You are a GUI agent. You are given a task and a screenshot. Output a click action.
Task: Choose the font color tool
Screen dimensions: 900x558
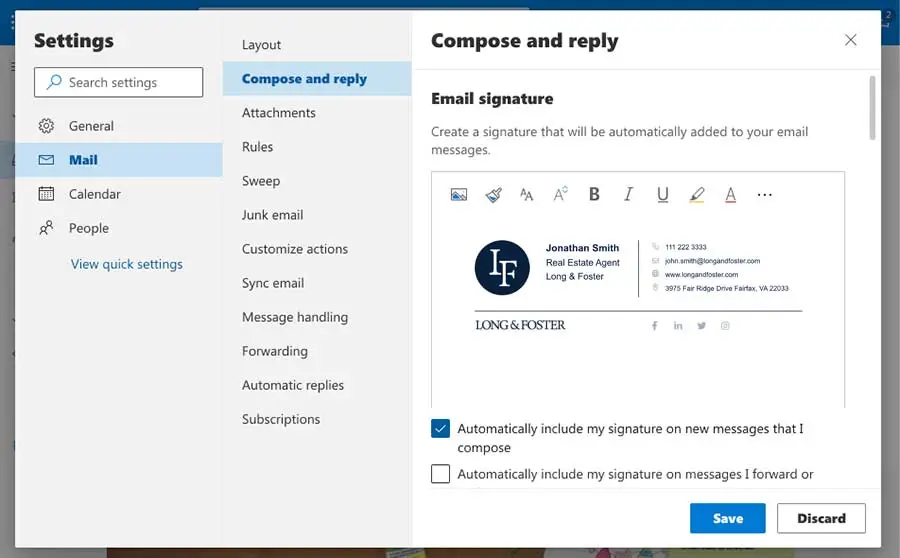point(730,195)
